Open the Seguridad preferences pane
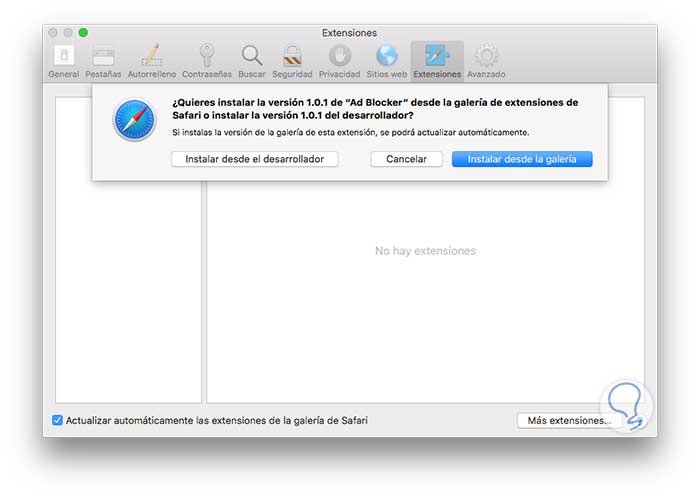 tap(292, 62)
